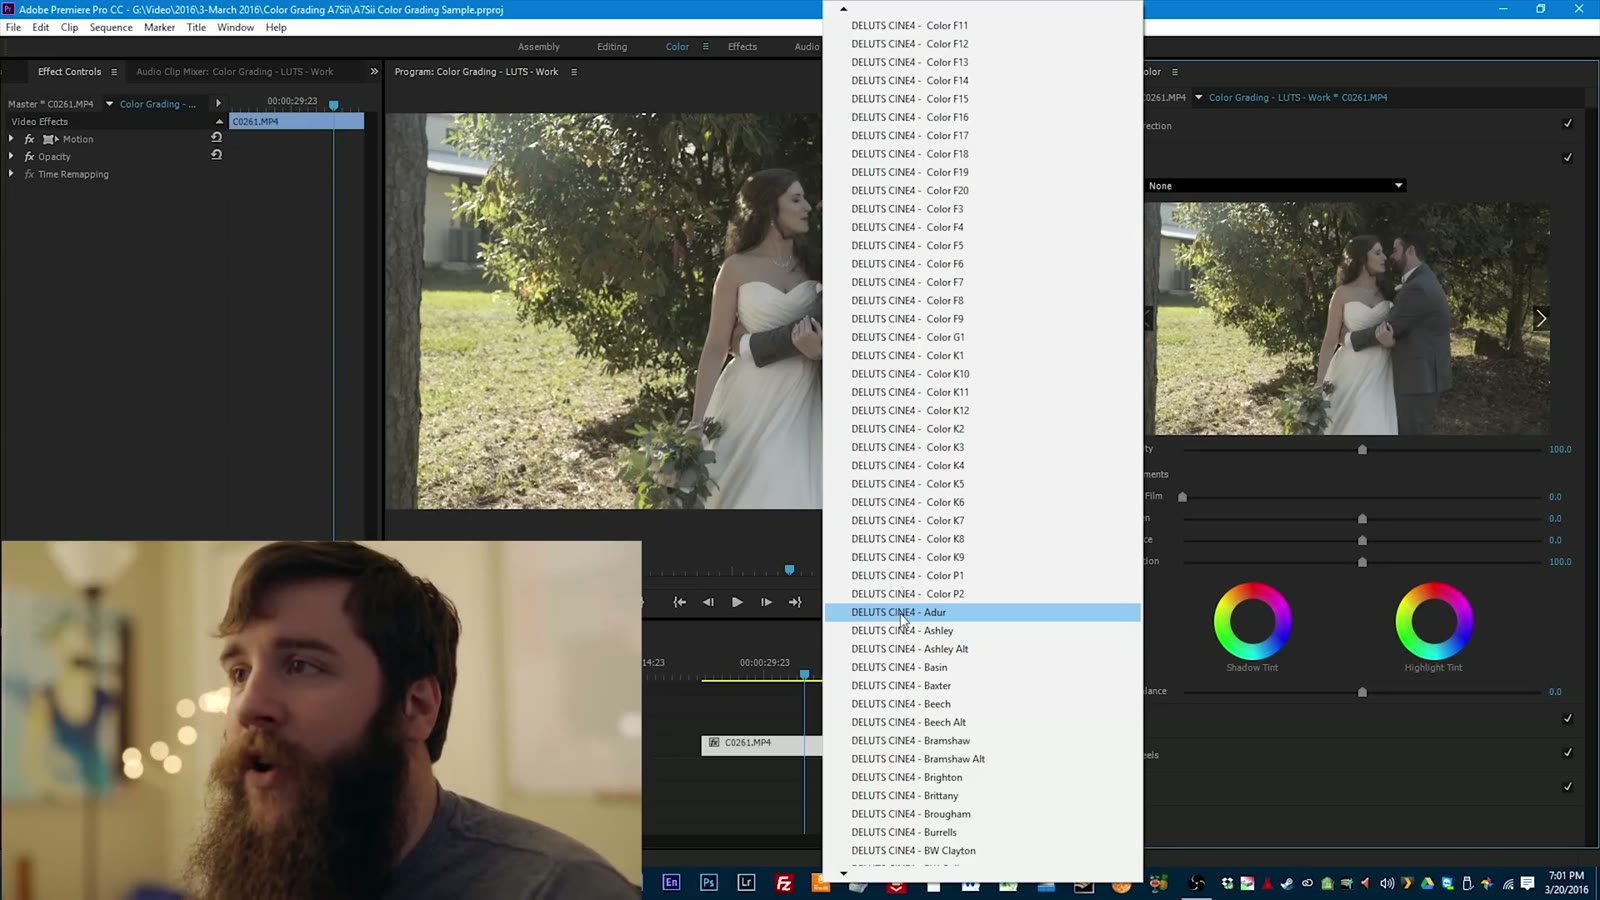
Task: Toggle the bottom Lumetri section checkbox
Action: [x=1567, y=787]
